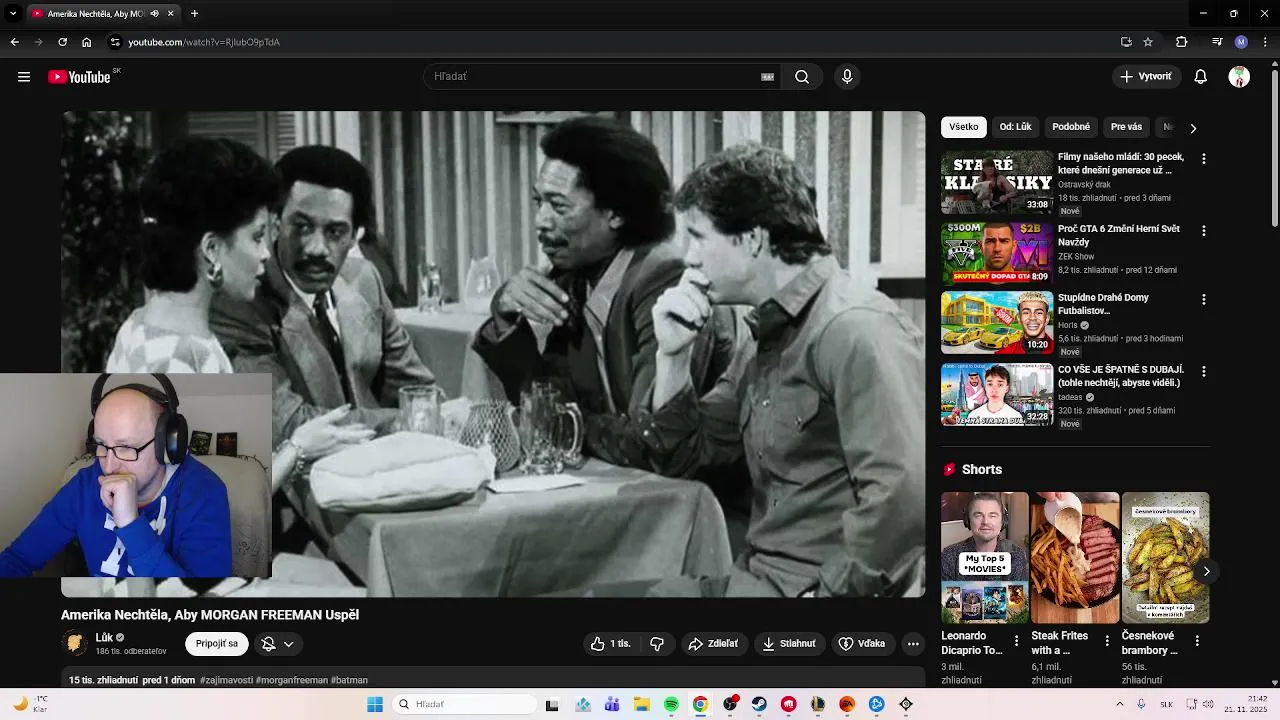This screenshot has width=1280, height=720.
Task: Select the Od: Lúk filter chip
Action: (x=1015, y=127)
